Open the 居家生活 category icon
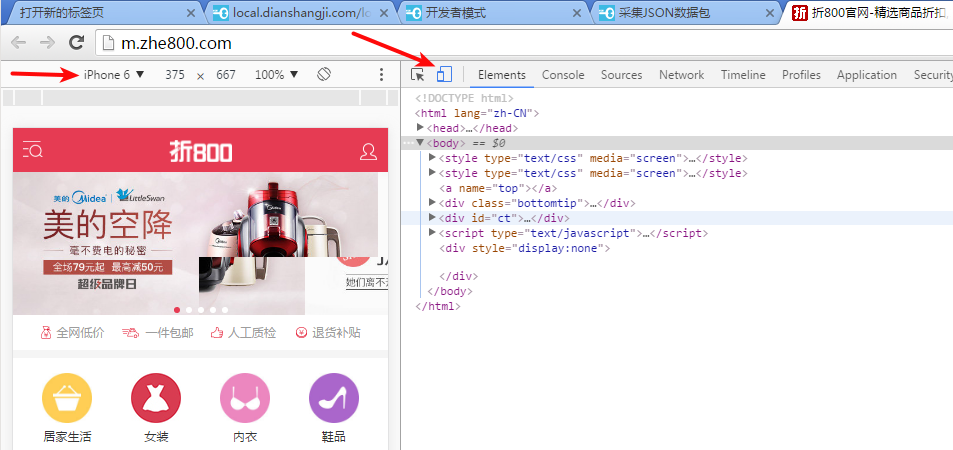 [67, 398]
